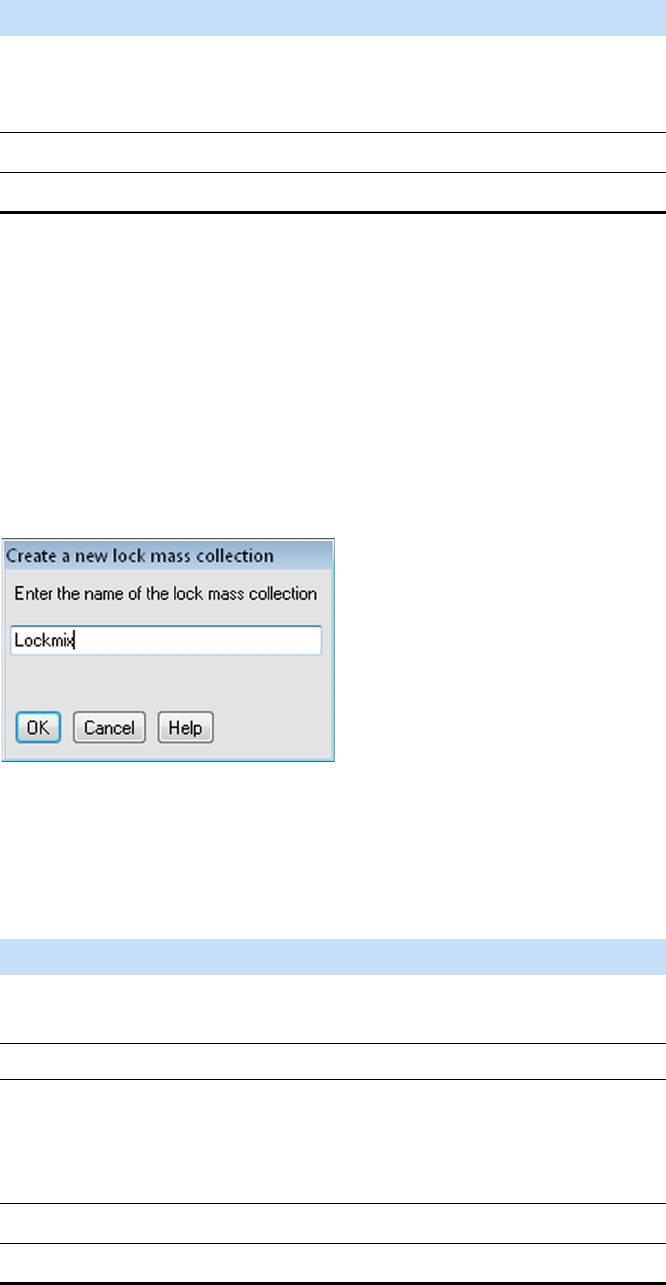Viewport: 666px width, 1285px height.
Task: Click the 'Create a new lock mass collection' title bar
Action: [168, 554]
